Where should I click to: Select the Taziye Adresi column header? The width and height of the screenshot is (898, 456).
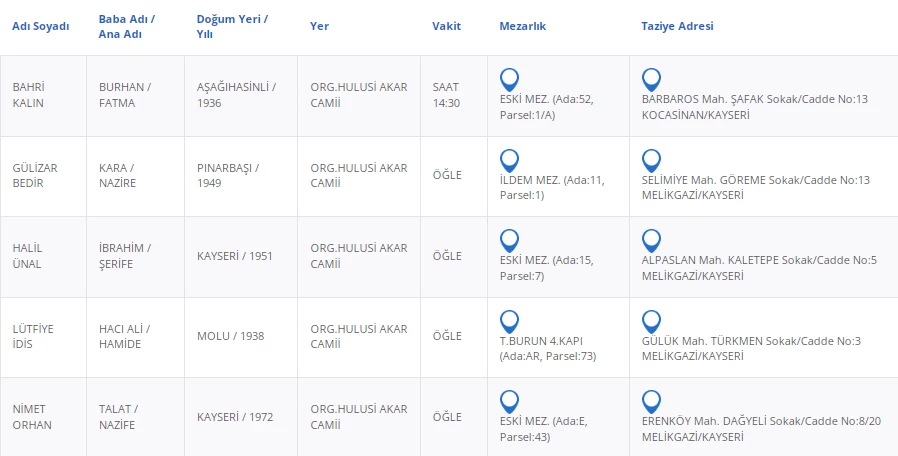677,26
